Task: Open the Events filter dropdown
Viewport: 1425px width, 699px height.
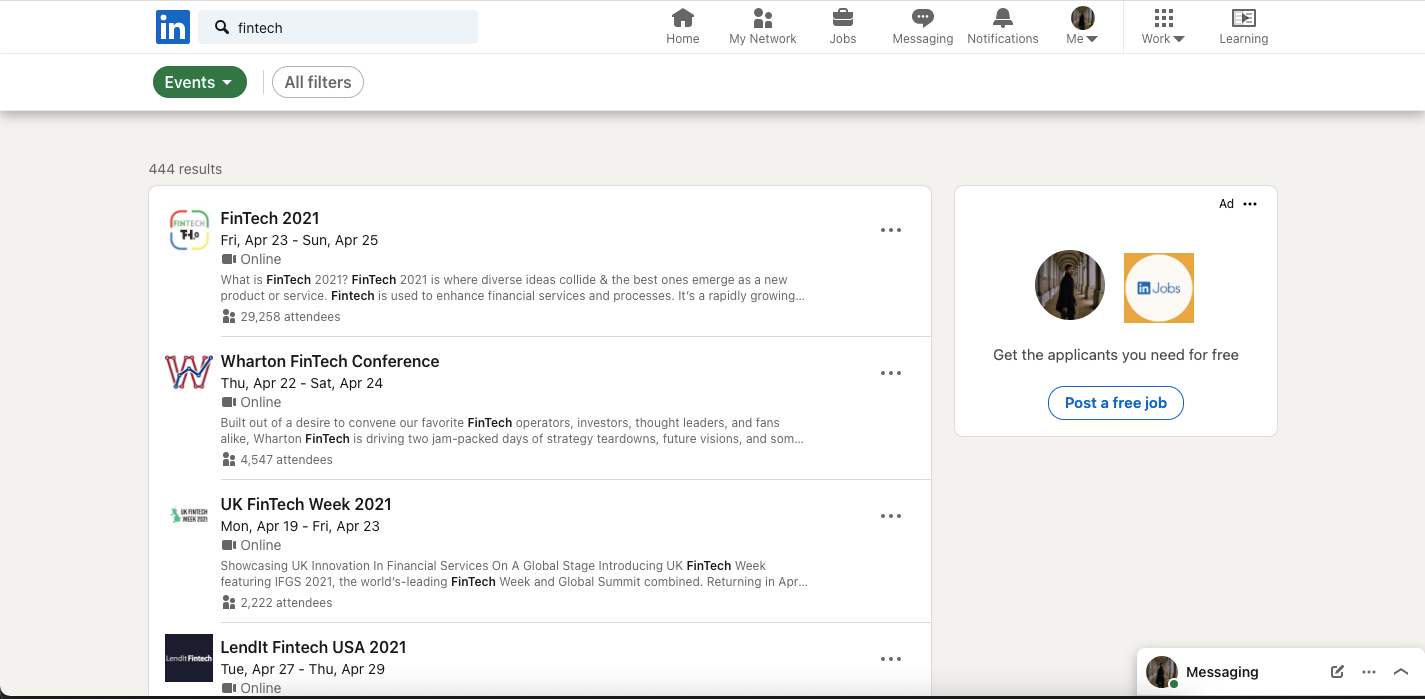Action: click(199, 82)
